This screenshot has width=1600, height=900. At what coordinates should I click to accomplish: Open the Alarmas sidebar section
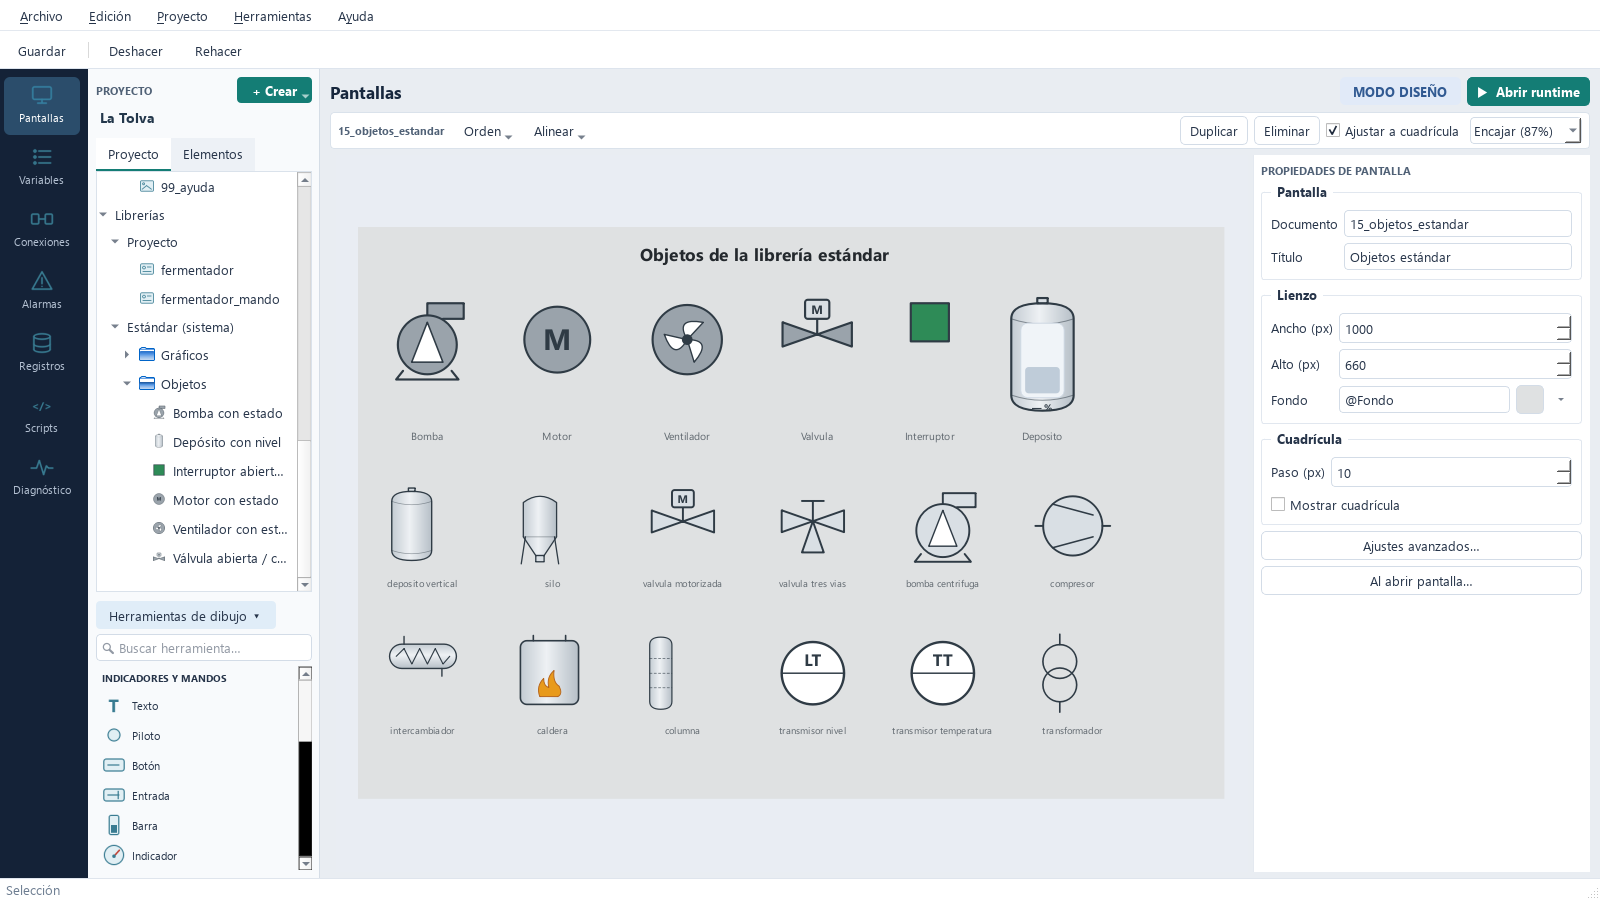click(x=42, y=291)
